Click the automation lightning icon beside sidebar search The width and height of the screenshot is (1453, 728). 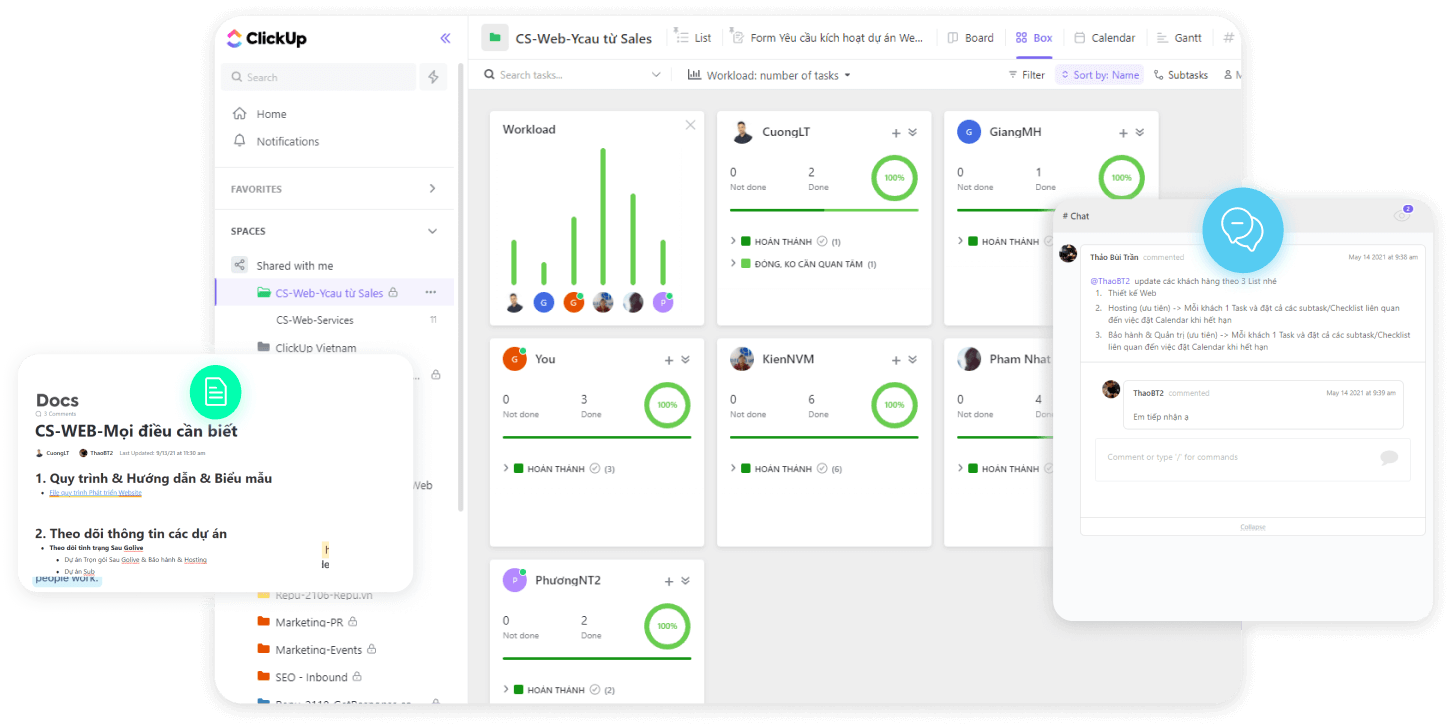coord(432,77)
